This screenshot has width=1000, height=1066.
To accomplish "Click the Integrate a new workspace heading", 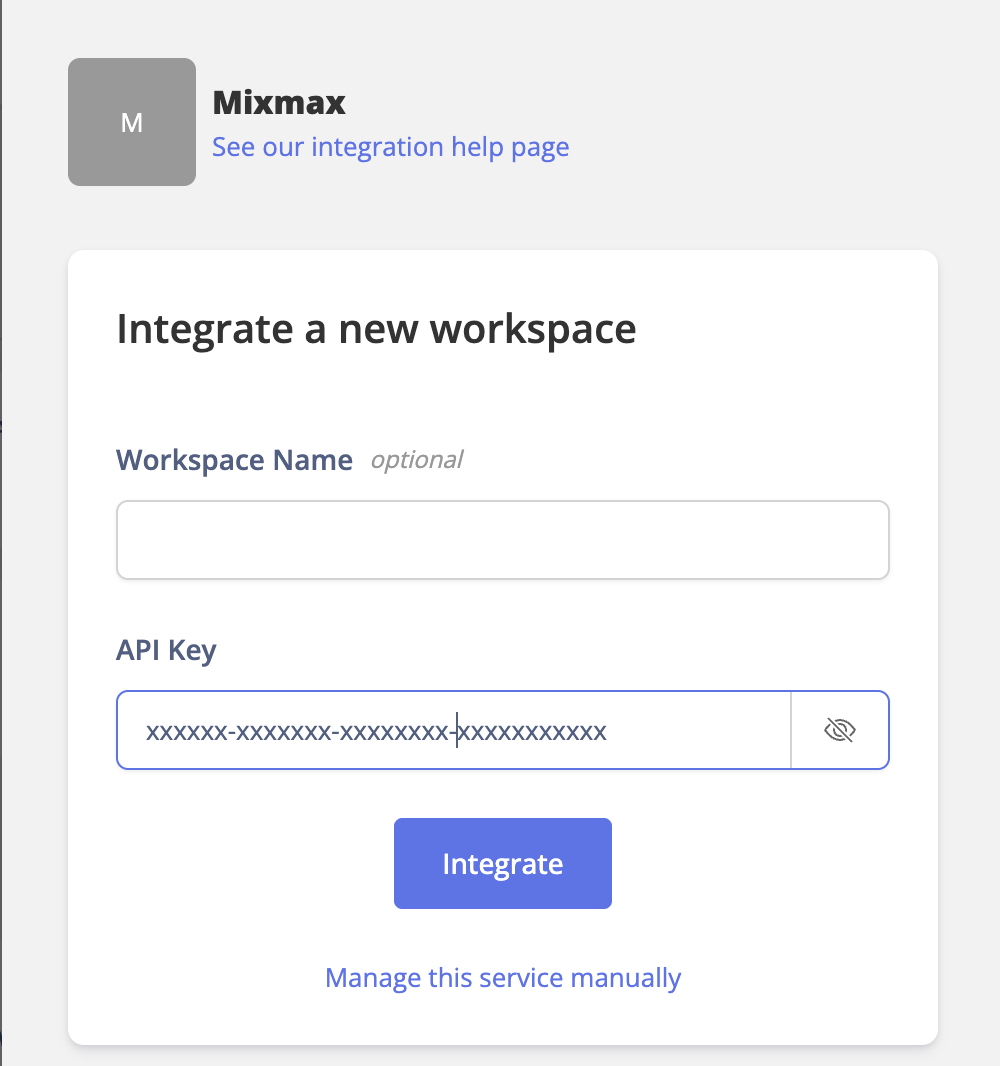I will 376,330.
